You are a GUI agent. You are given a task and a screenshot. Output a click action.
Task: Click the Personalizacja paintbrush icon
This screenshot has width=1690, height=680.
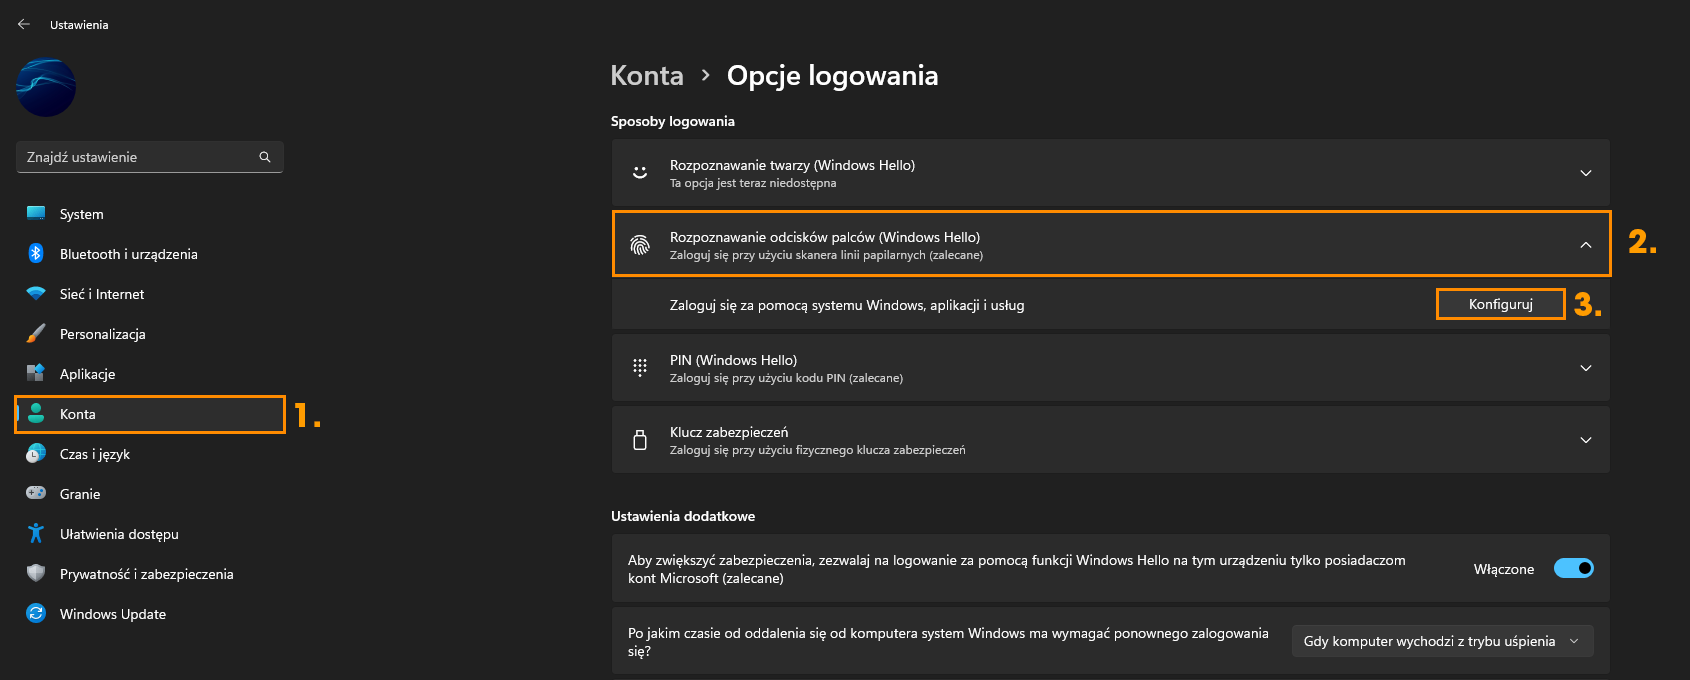tap(36, 334)
